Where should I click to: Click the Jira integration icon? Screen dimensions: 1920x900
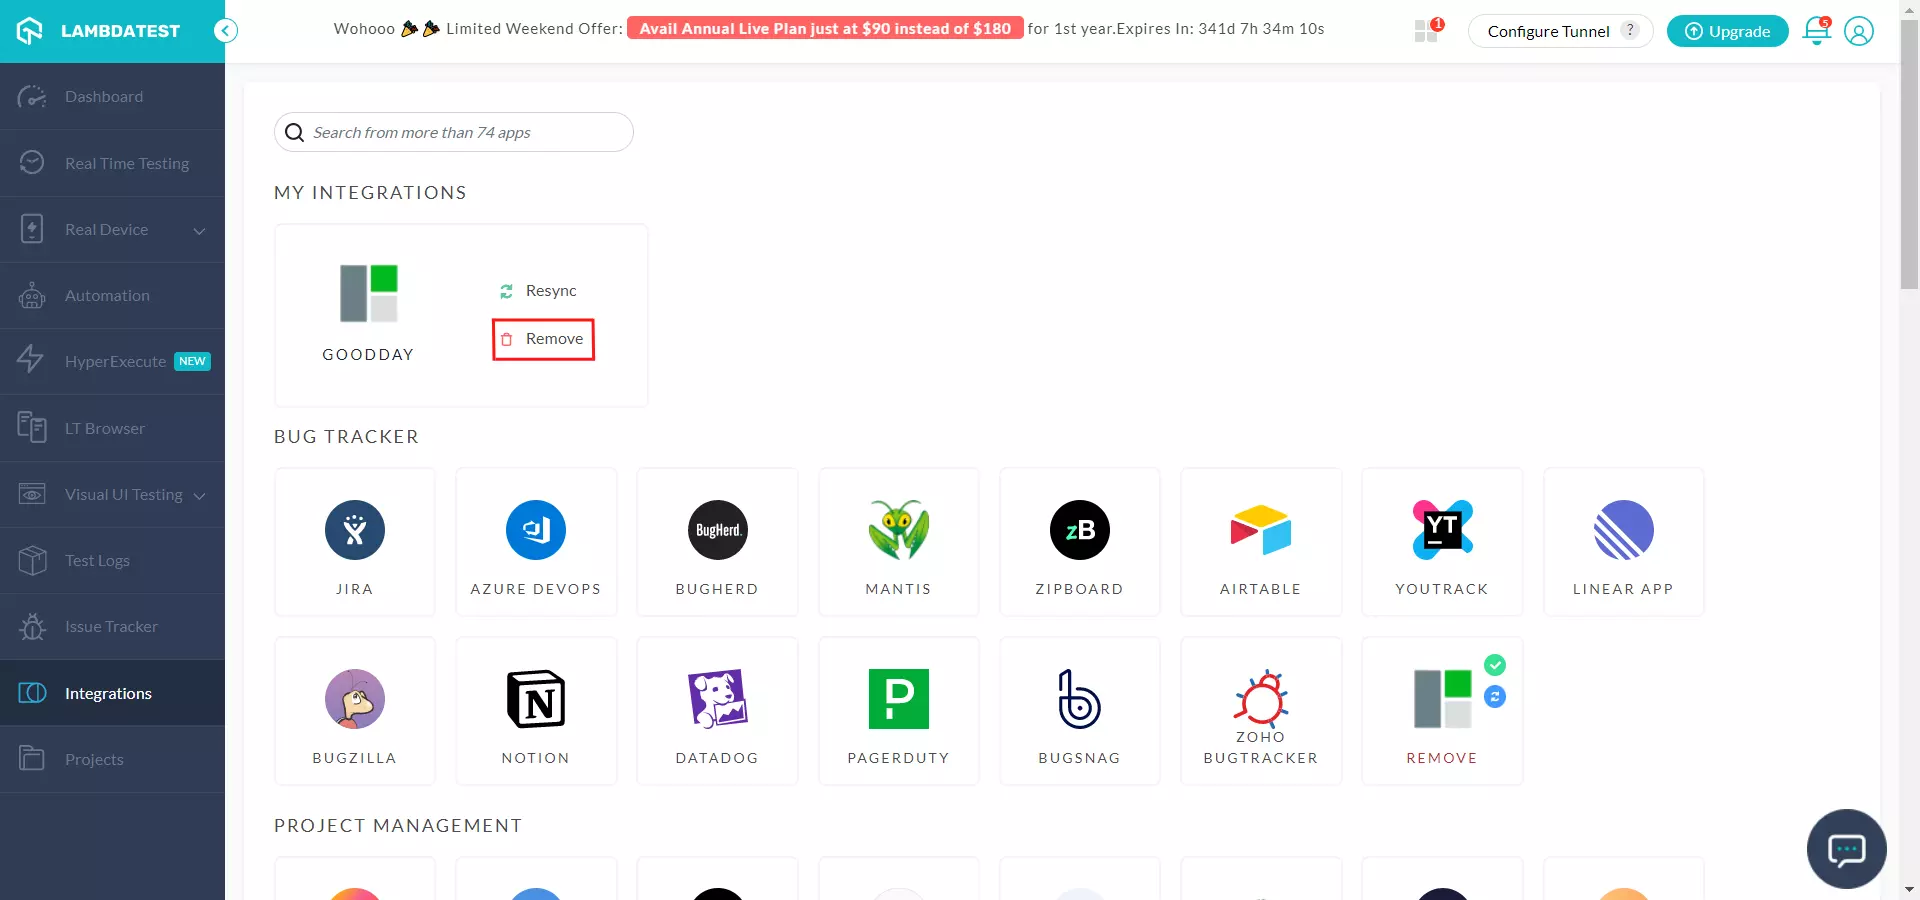(354, 530)
